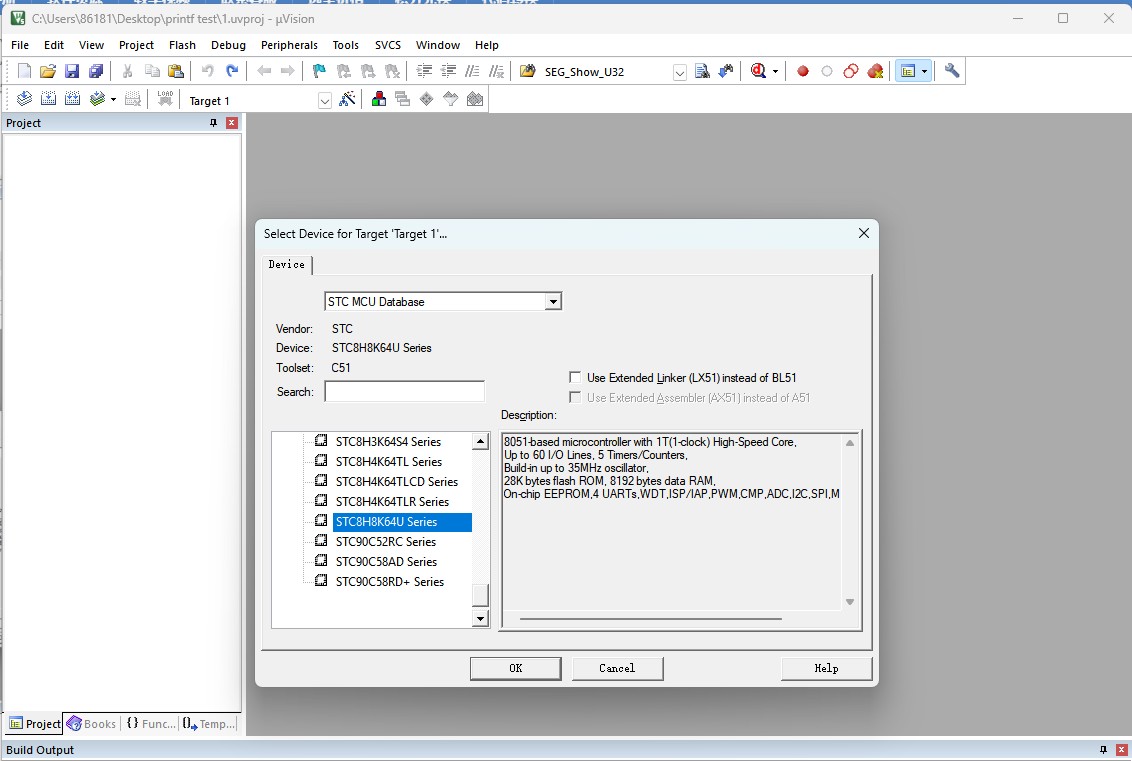1132x761 pixels.
Task: Expand the SEG_Show_U32 find combo box
Action: pos(679,72)
